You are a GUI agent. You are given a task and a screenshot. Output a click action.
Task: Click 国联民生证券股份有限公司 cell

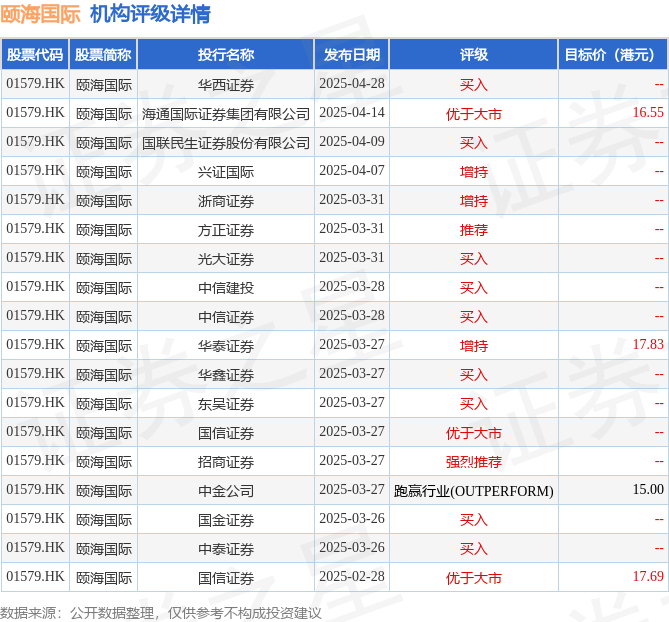[x=226, y=143]
